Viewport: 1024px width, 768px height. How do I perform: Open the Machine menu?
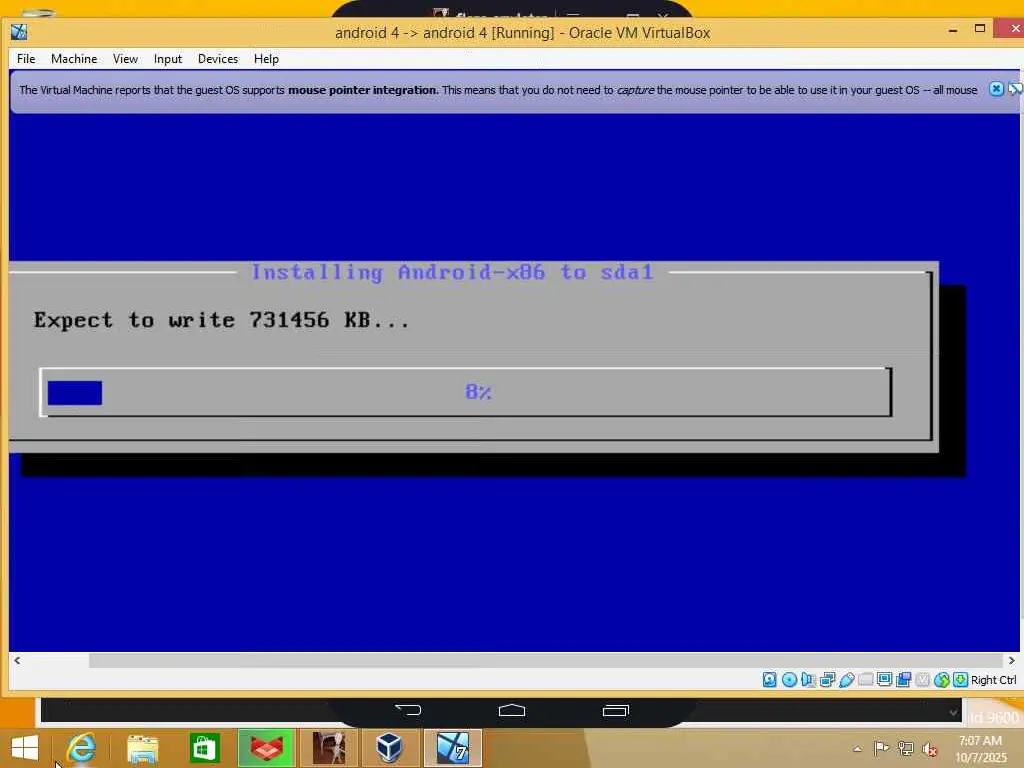(74, 59)
